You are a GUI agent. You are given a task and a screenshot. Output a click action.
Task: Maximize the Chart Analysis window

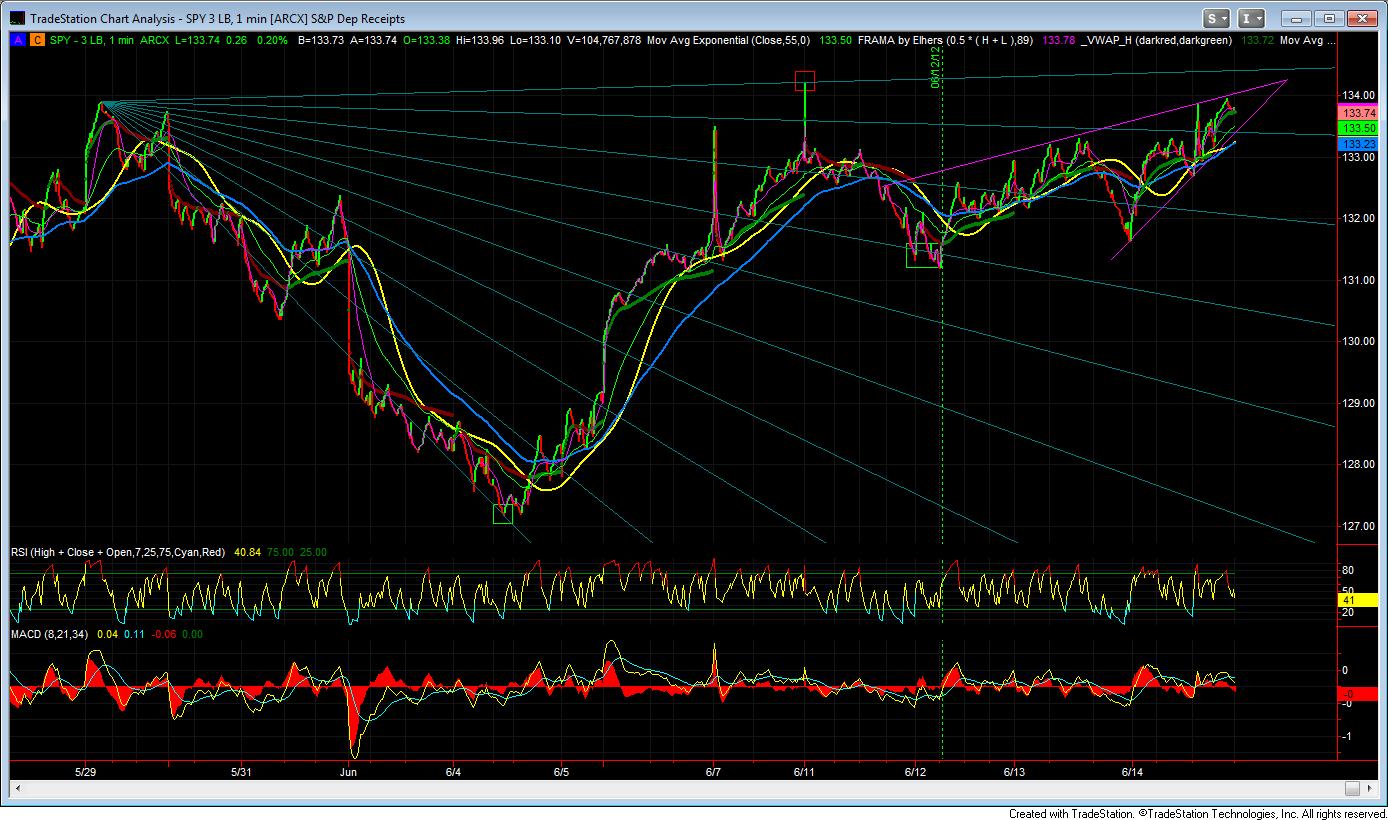coord(1329,18)
